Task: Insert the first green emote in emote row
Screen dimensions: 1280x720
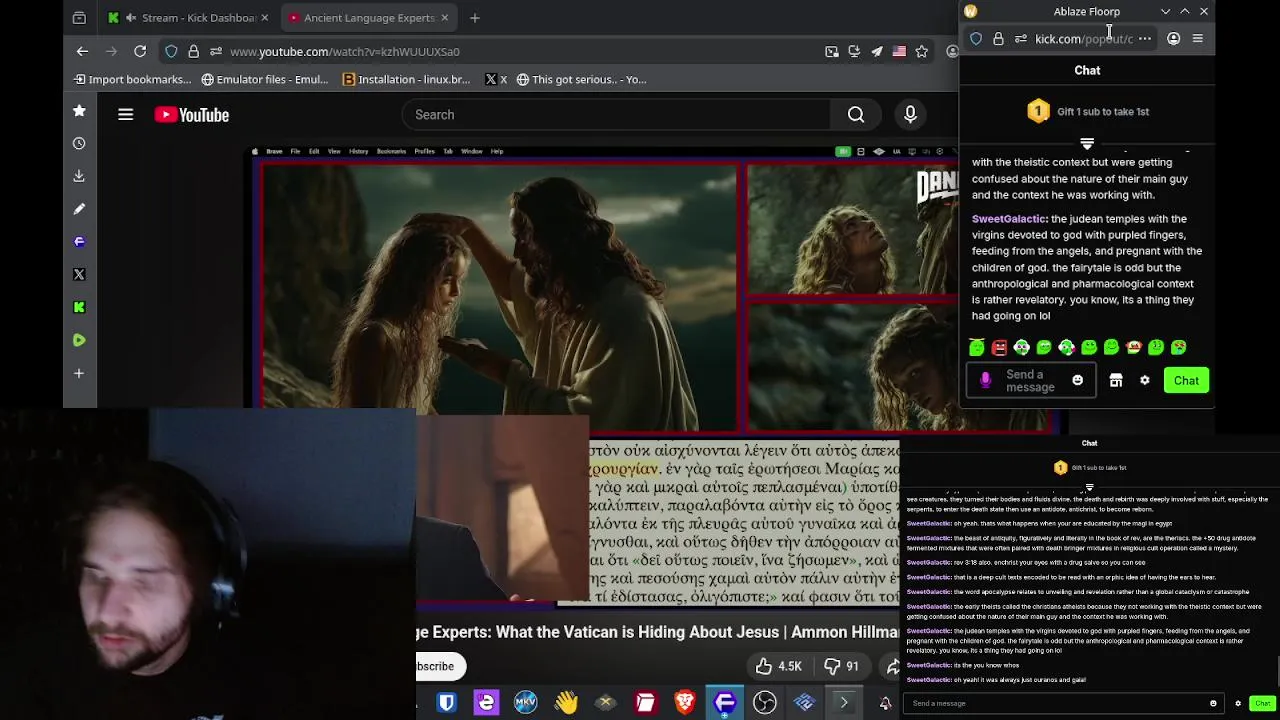Action: [977, 347]
